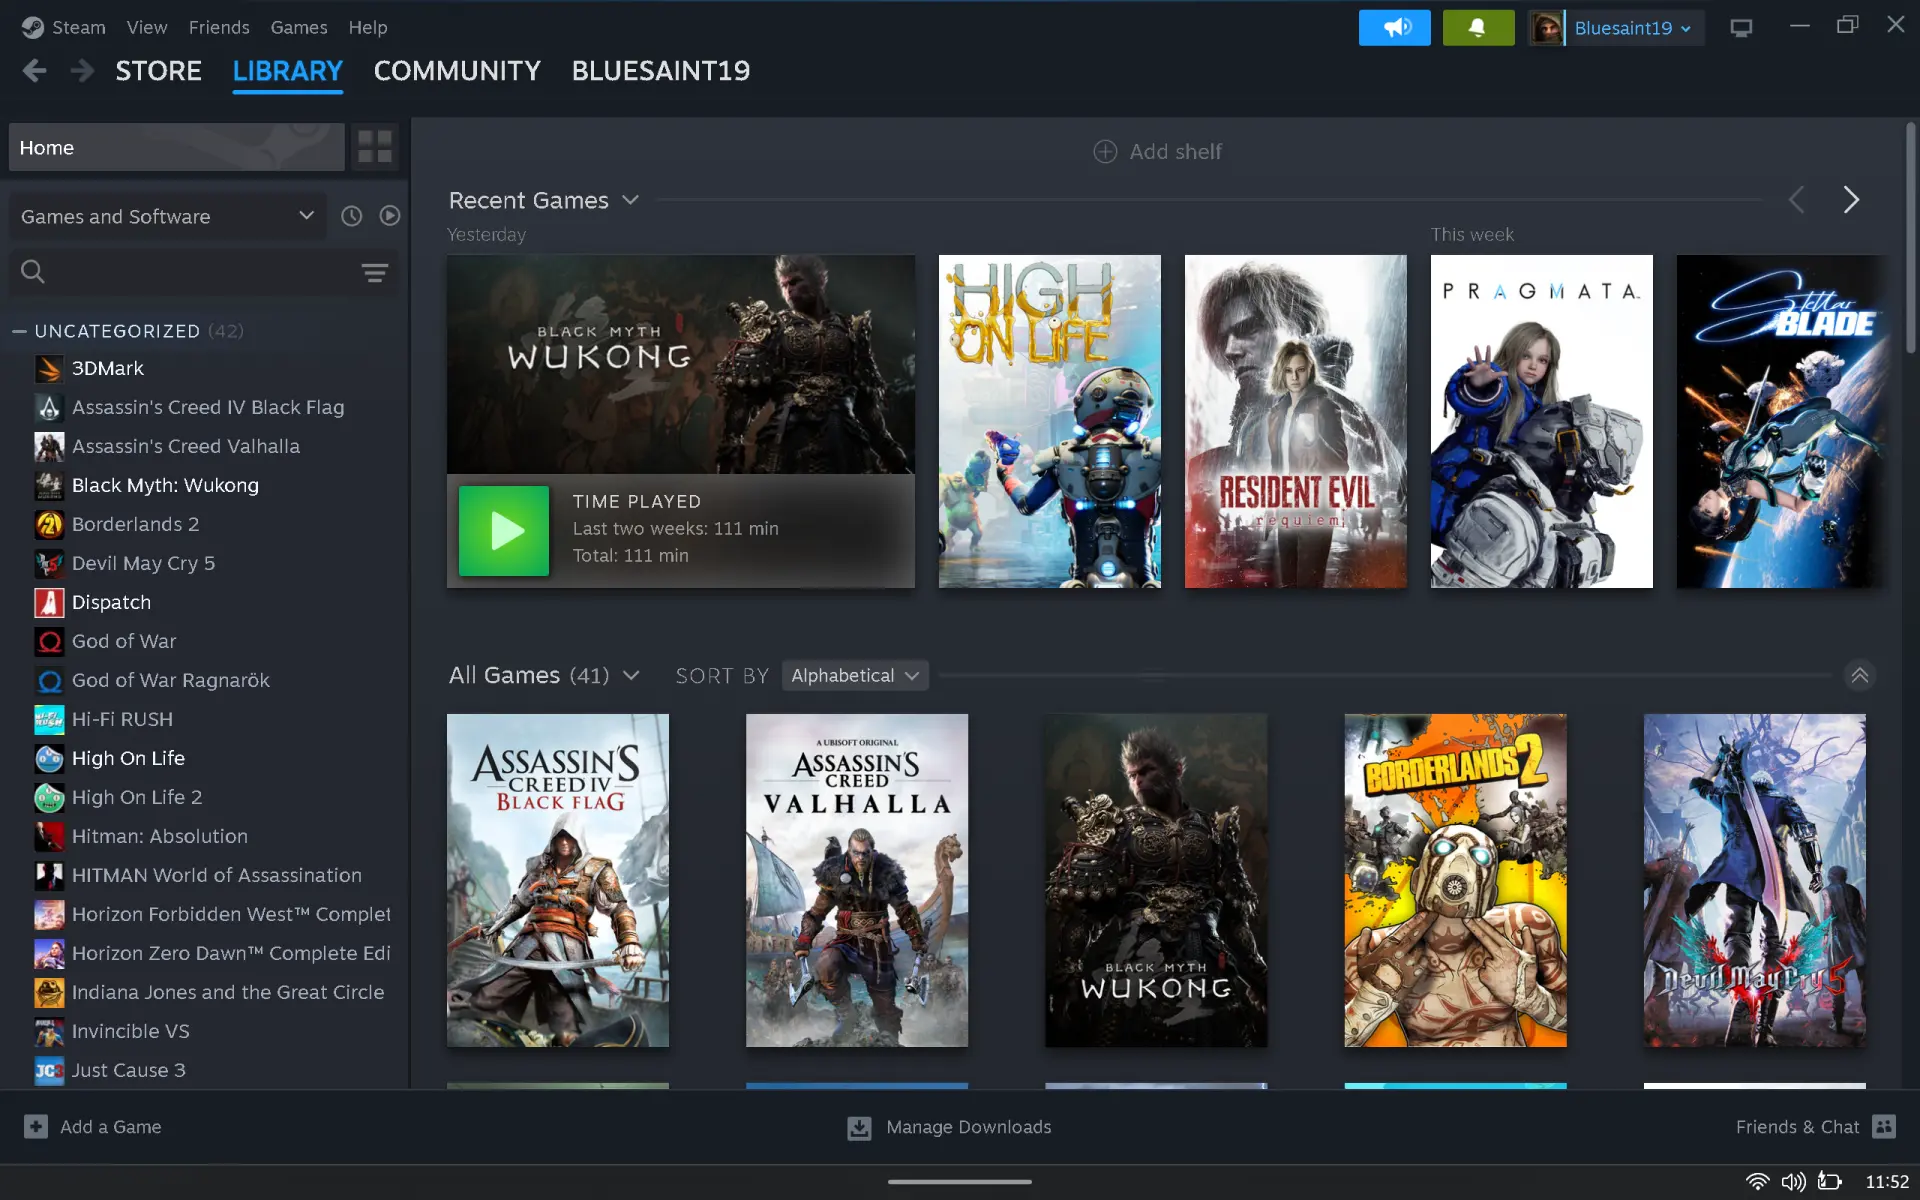Select Borderlands 2 icon in sidebar

[x=49, y=525]
